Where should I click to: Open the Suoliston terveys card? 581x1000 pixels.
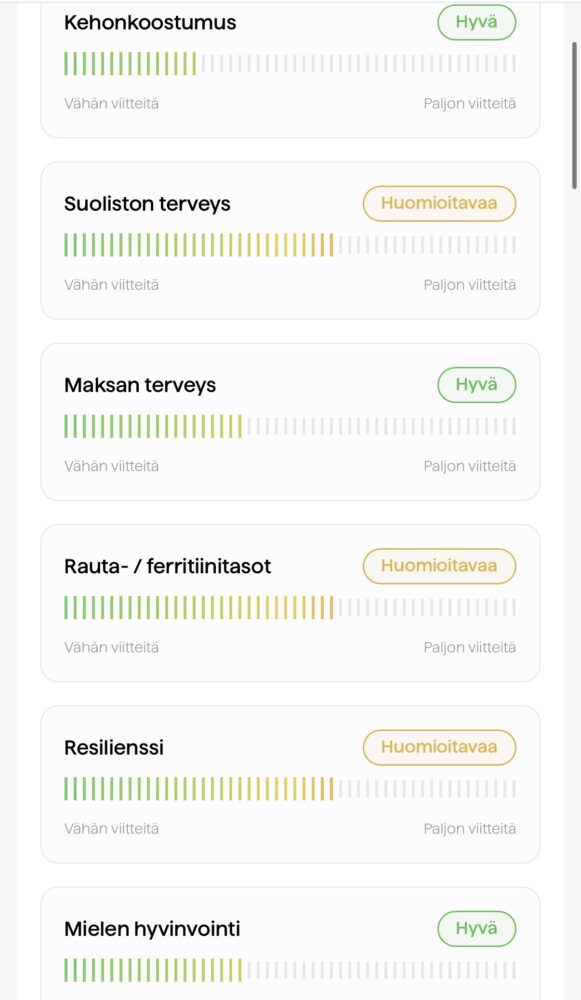pyautogui.click(x=290, y=240)
